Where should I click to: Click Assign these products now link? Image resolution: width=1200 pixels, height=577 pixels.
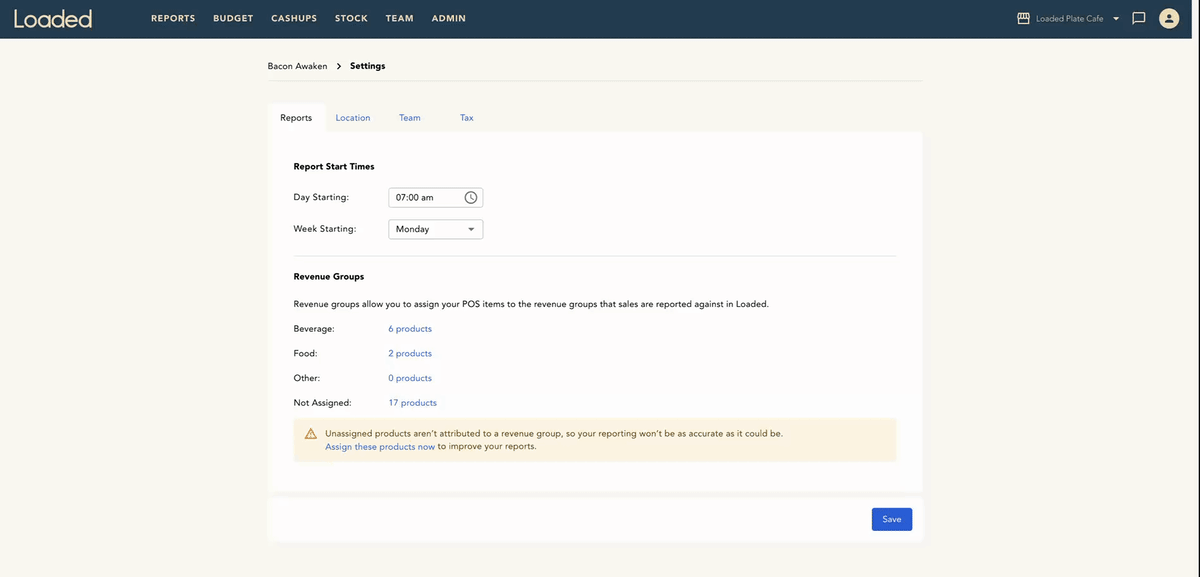click(380, 447)
